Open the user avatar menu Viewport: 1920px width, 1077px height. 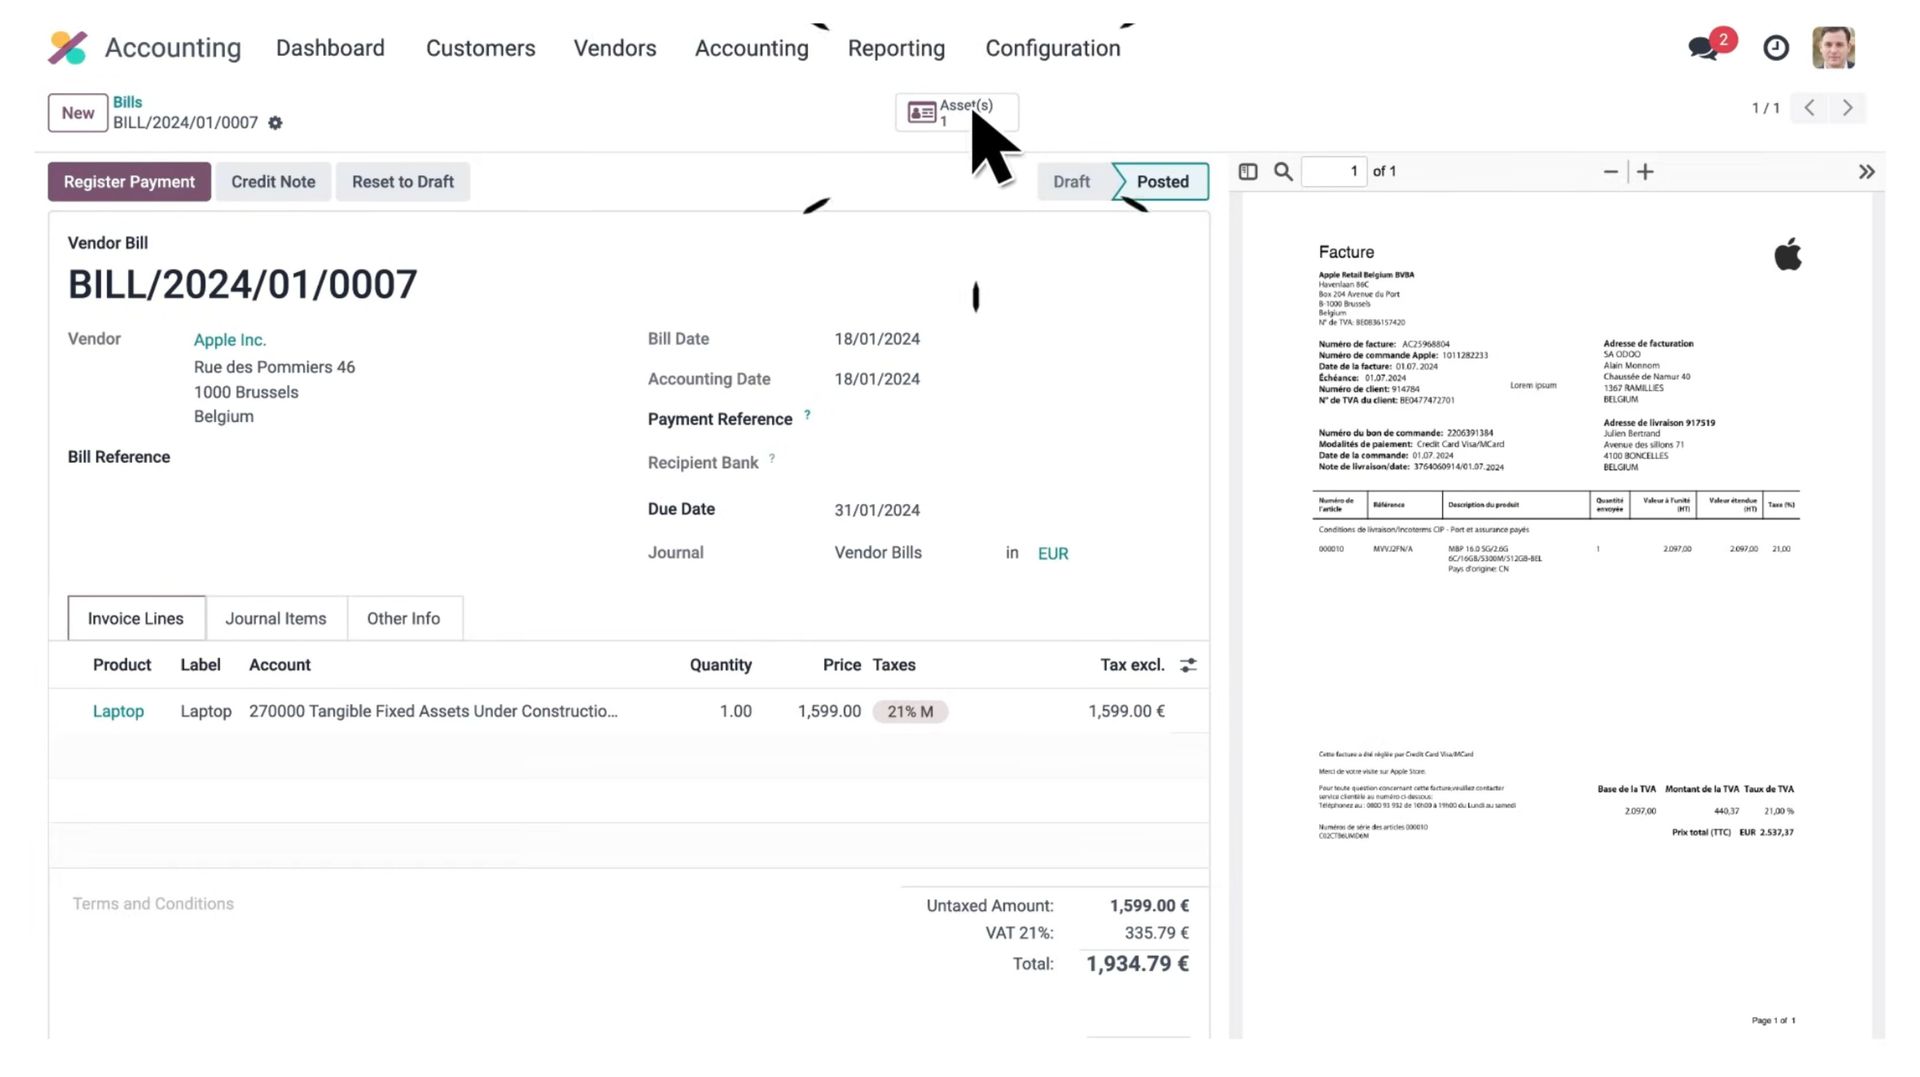[1833, 48]
